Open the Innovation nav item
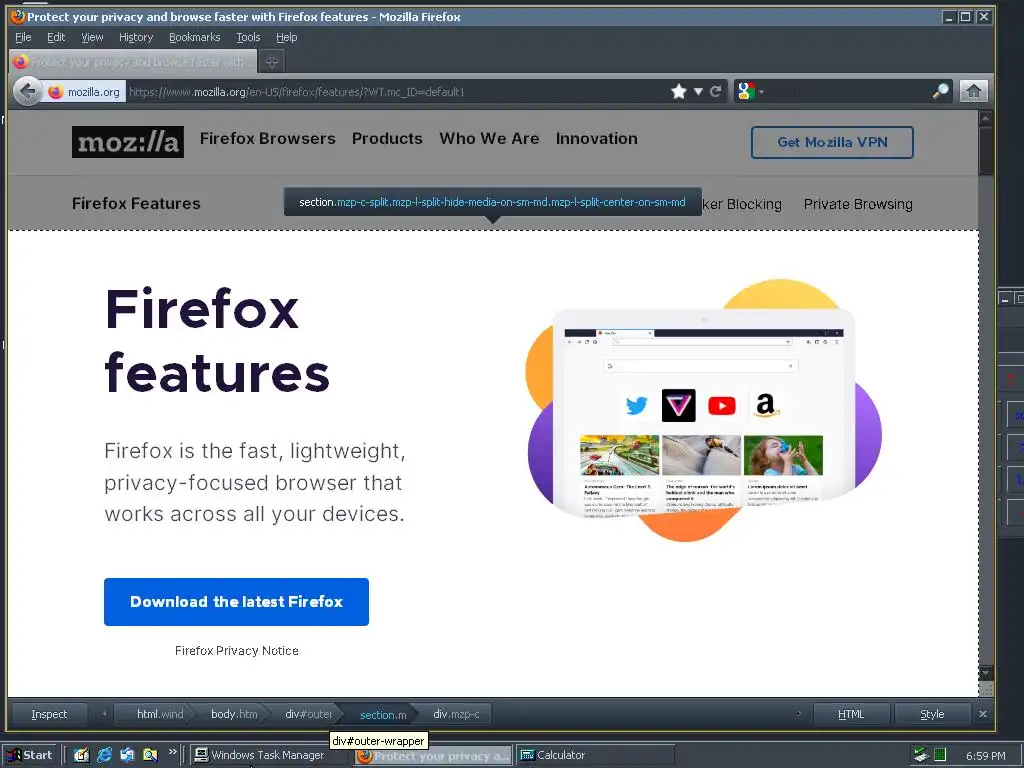 click(597, 138)
